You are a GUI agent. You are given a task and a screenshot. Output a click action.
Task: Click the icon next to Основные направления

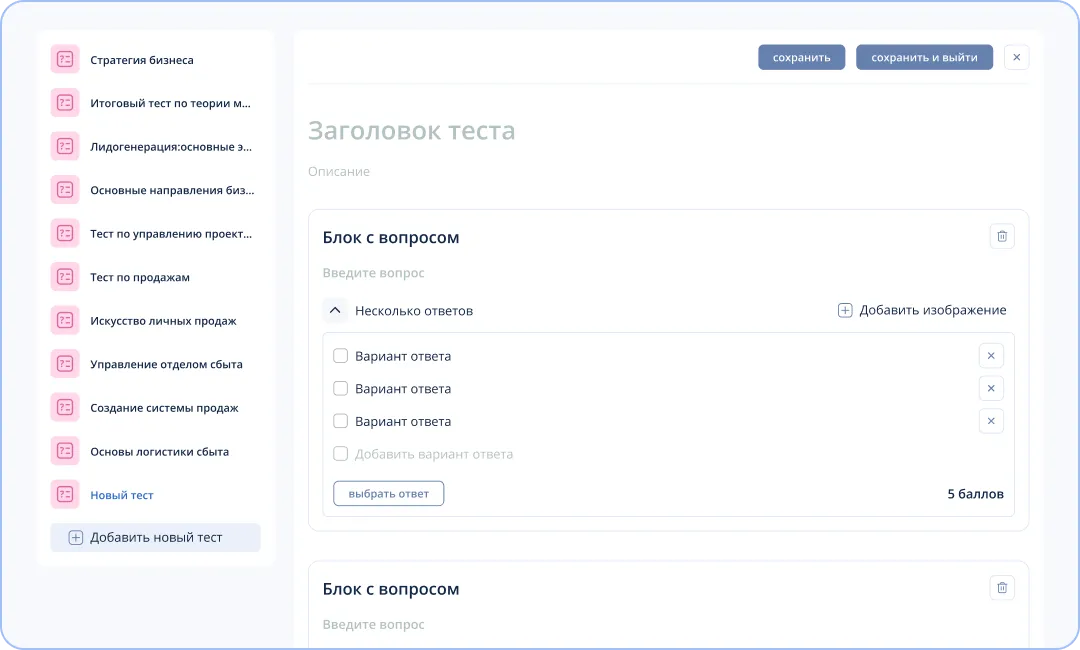(65, 189)
